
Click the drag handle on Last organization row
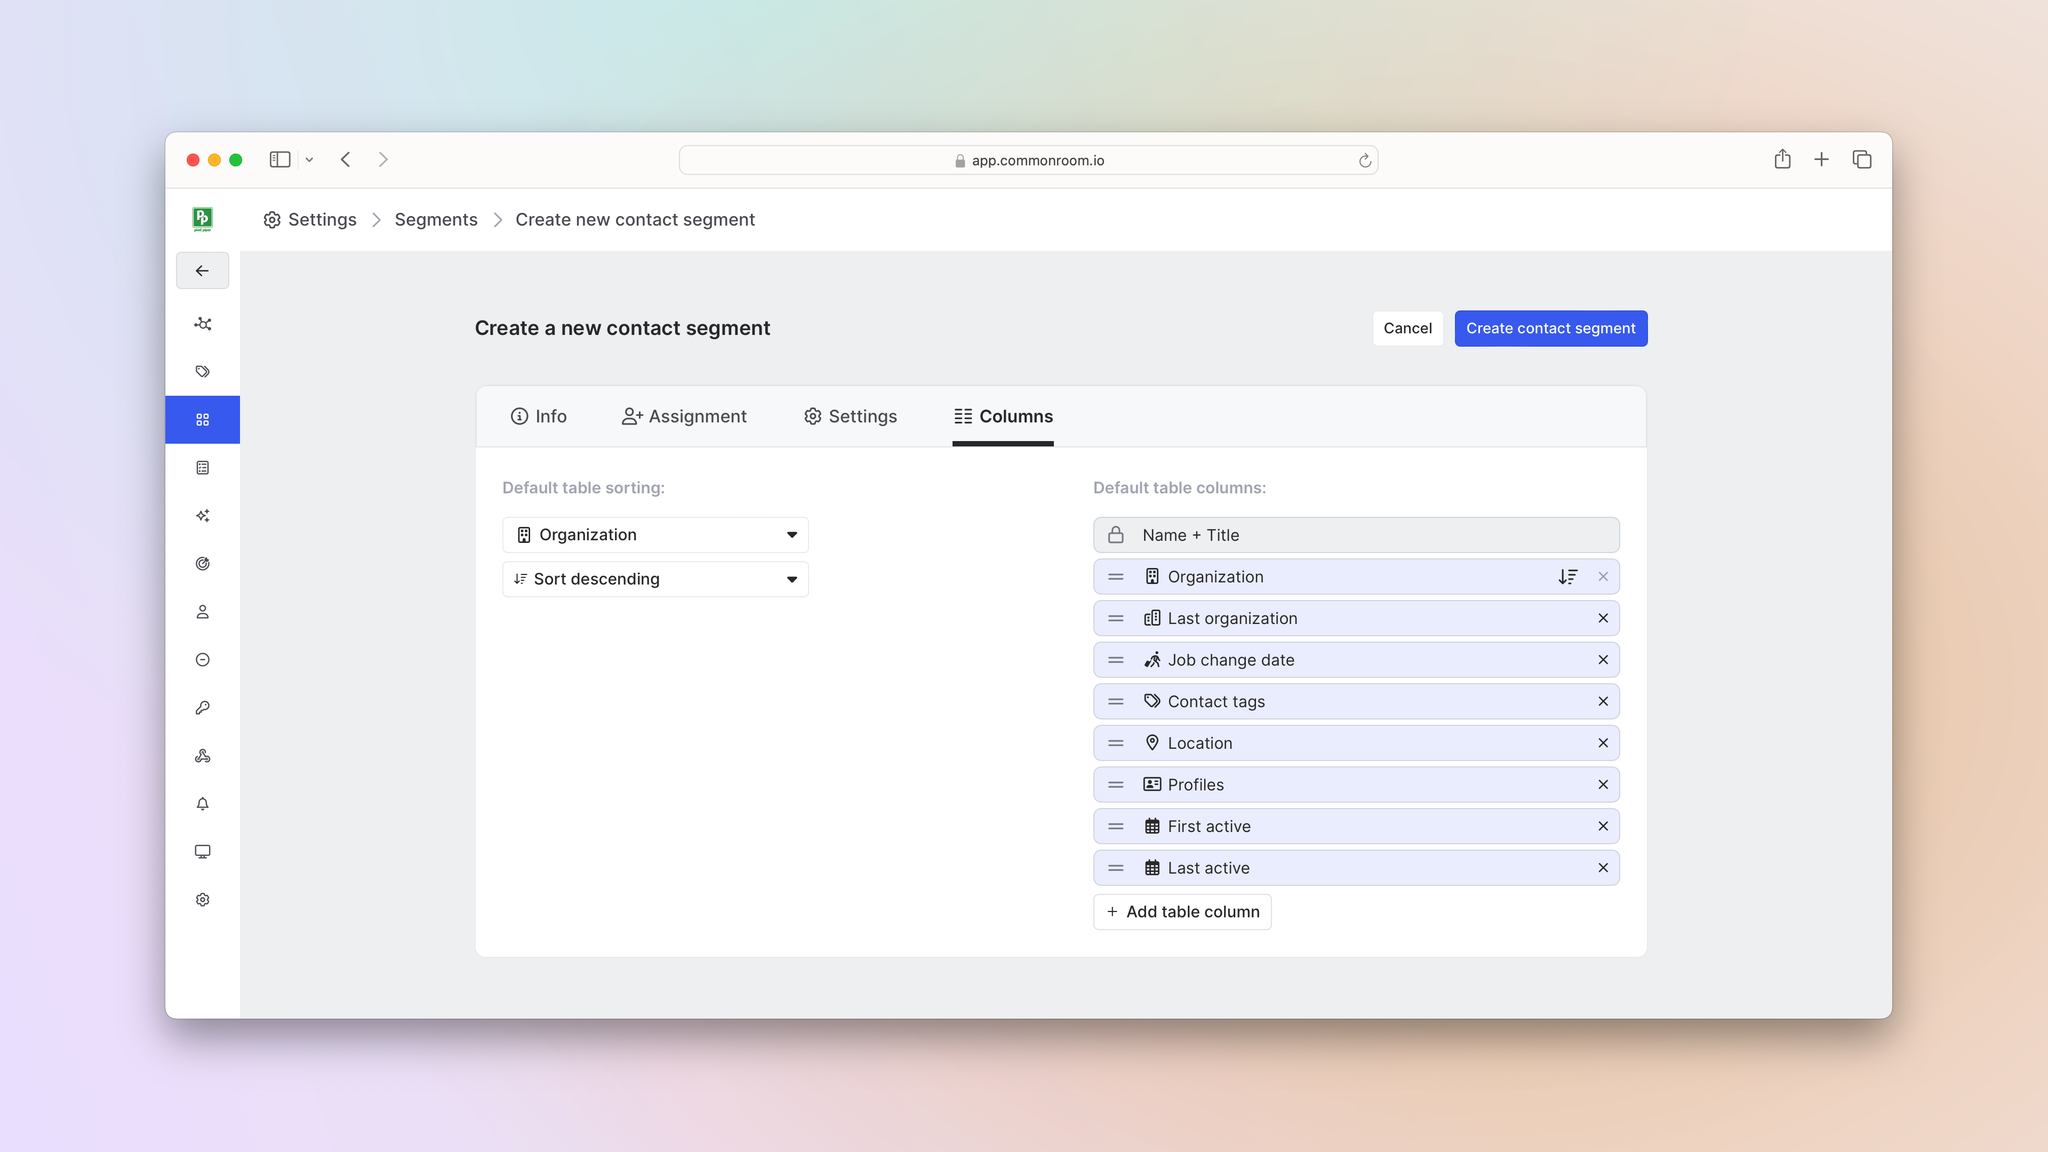tap(1116, 619)
